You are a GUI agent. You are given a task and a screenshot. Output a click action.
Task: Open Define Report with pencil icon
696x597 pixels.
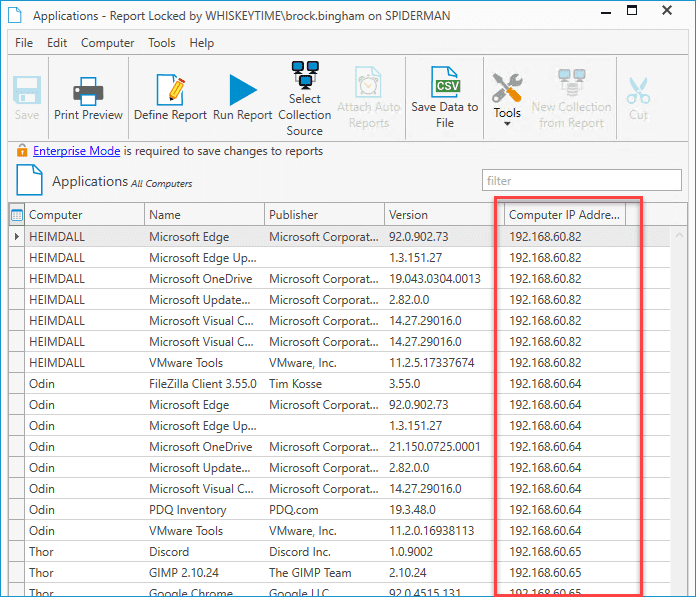[x=170, y=90]
